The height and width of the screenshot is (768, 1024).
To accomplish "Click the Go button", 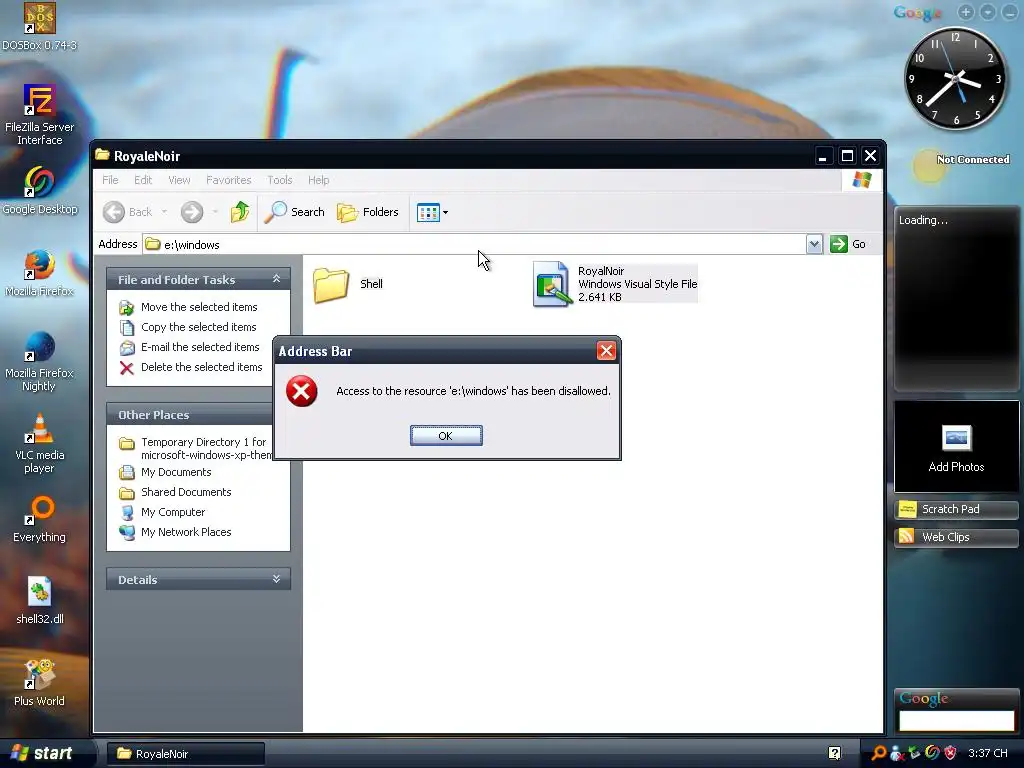I will 848,244.
